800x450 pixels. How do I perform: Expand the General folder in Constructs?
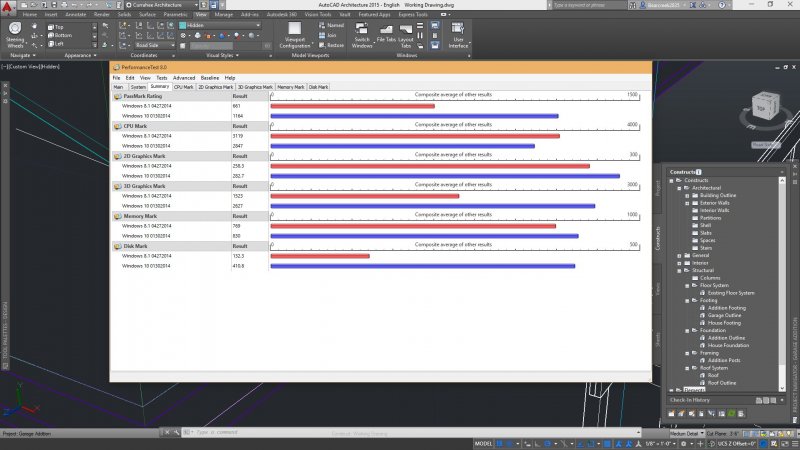[x=679, y=256]
